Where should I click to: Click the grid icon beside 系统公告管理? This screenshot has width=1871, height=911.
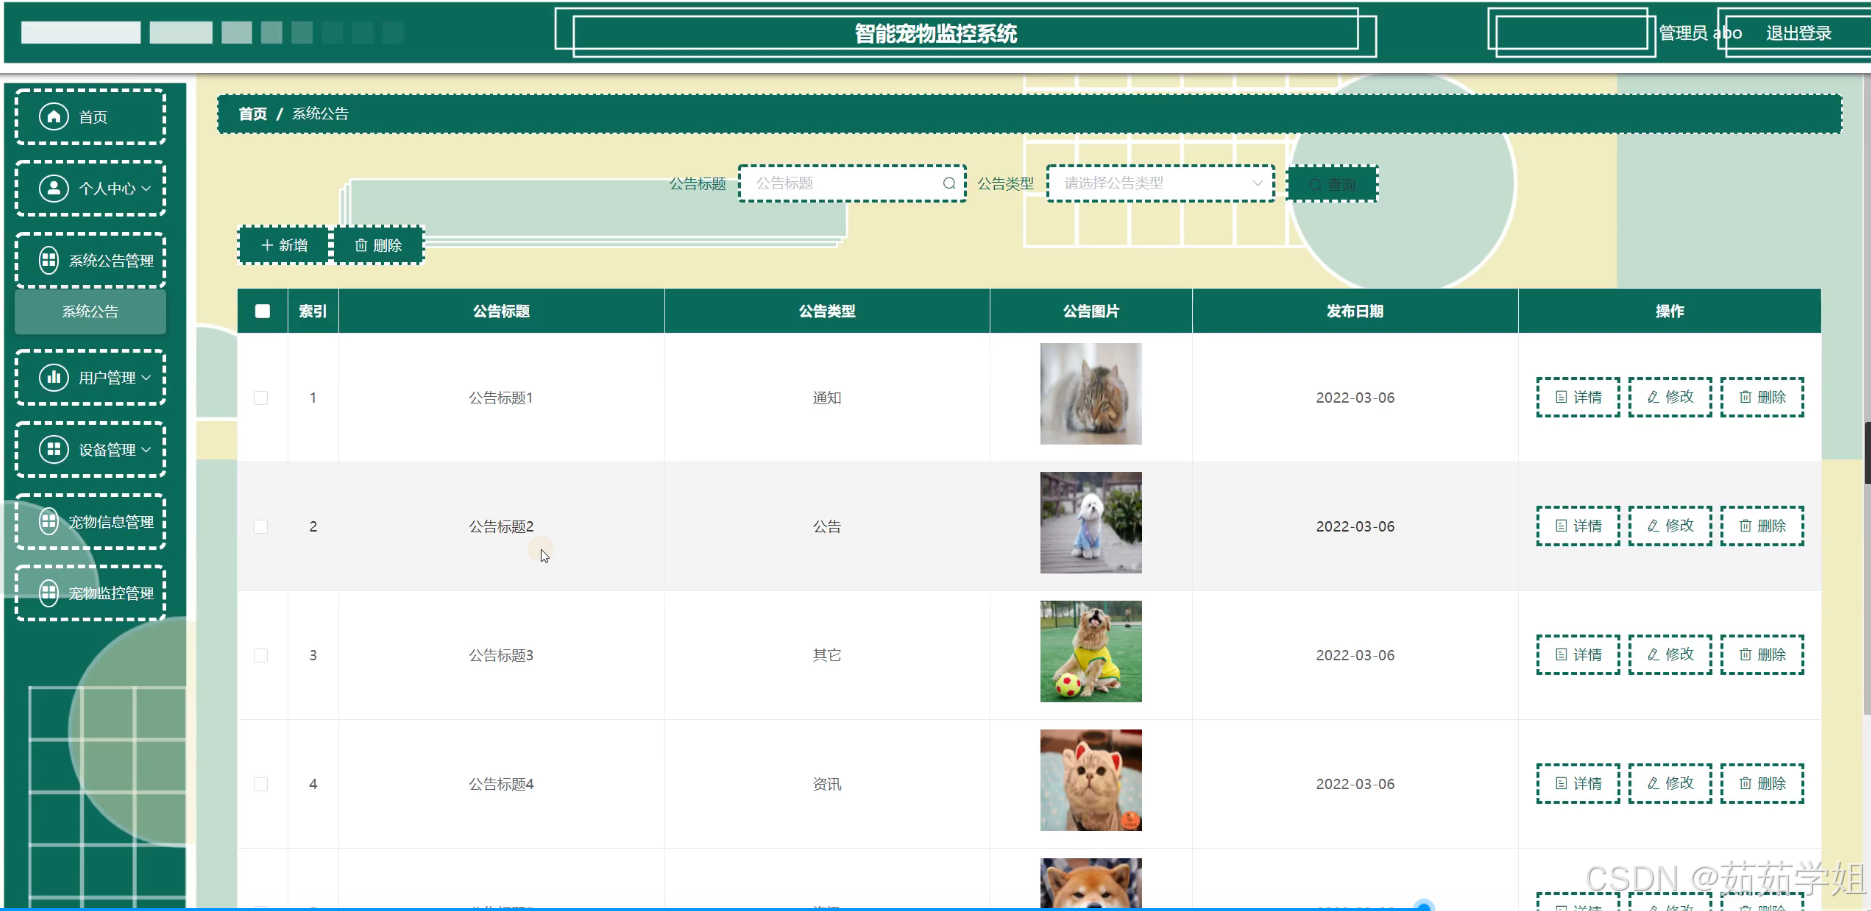point(49,260)
